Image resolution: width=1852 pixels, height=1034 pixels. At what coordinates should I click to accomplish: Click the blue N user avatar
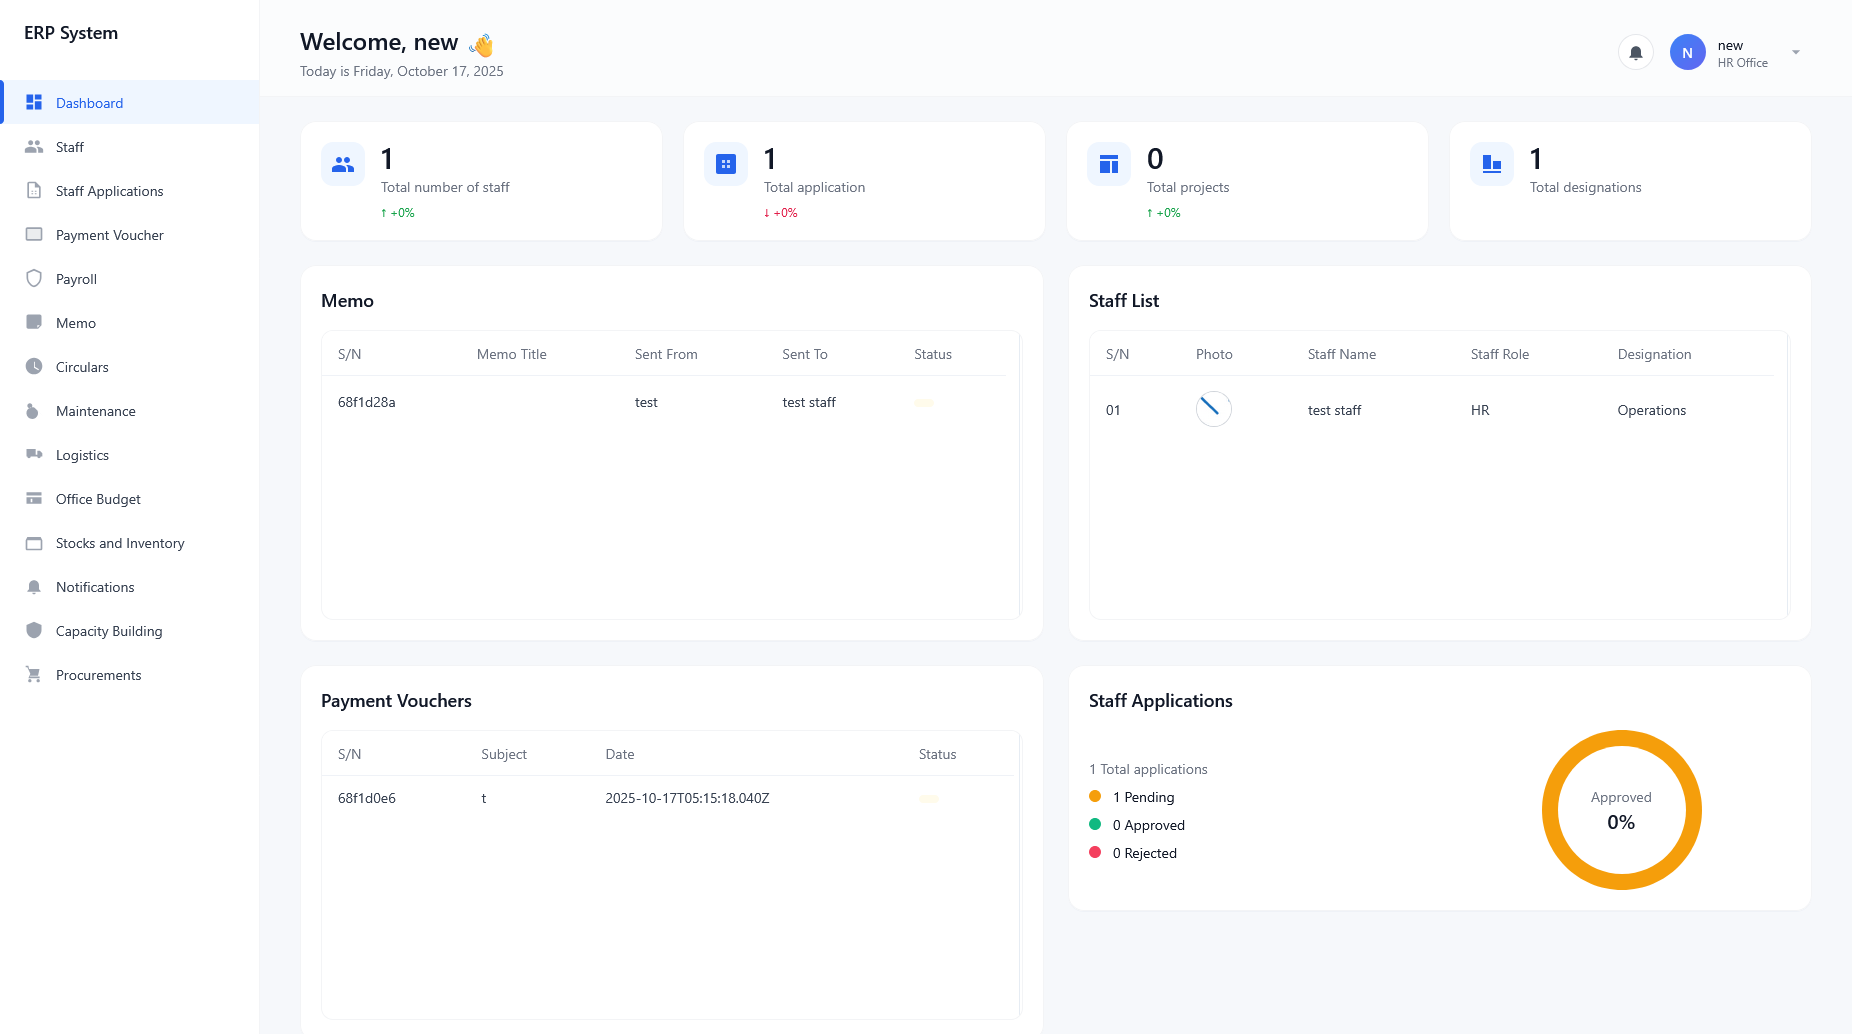point(1688,53)
